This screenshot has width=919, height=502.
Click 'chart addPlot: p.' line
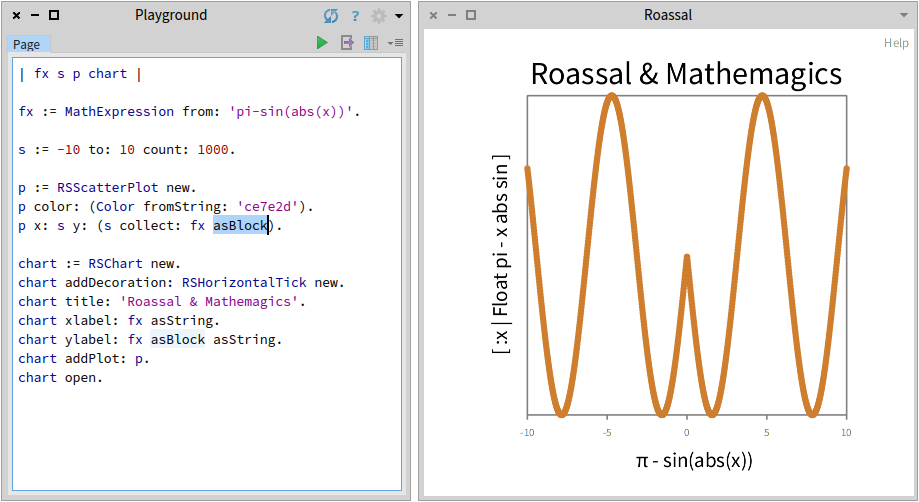(84, 358)
